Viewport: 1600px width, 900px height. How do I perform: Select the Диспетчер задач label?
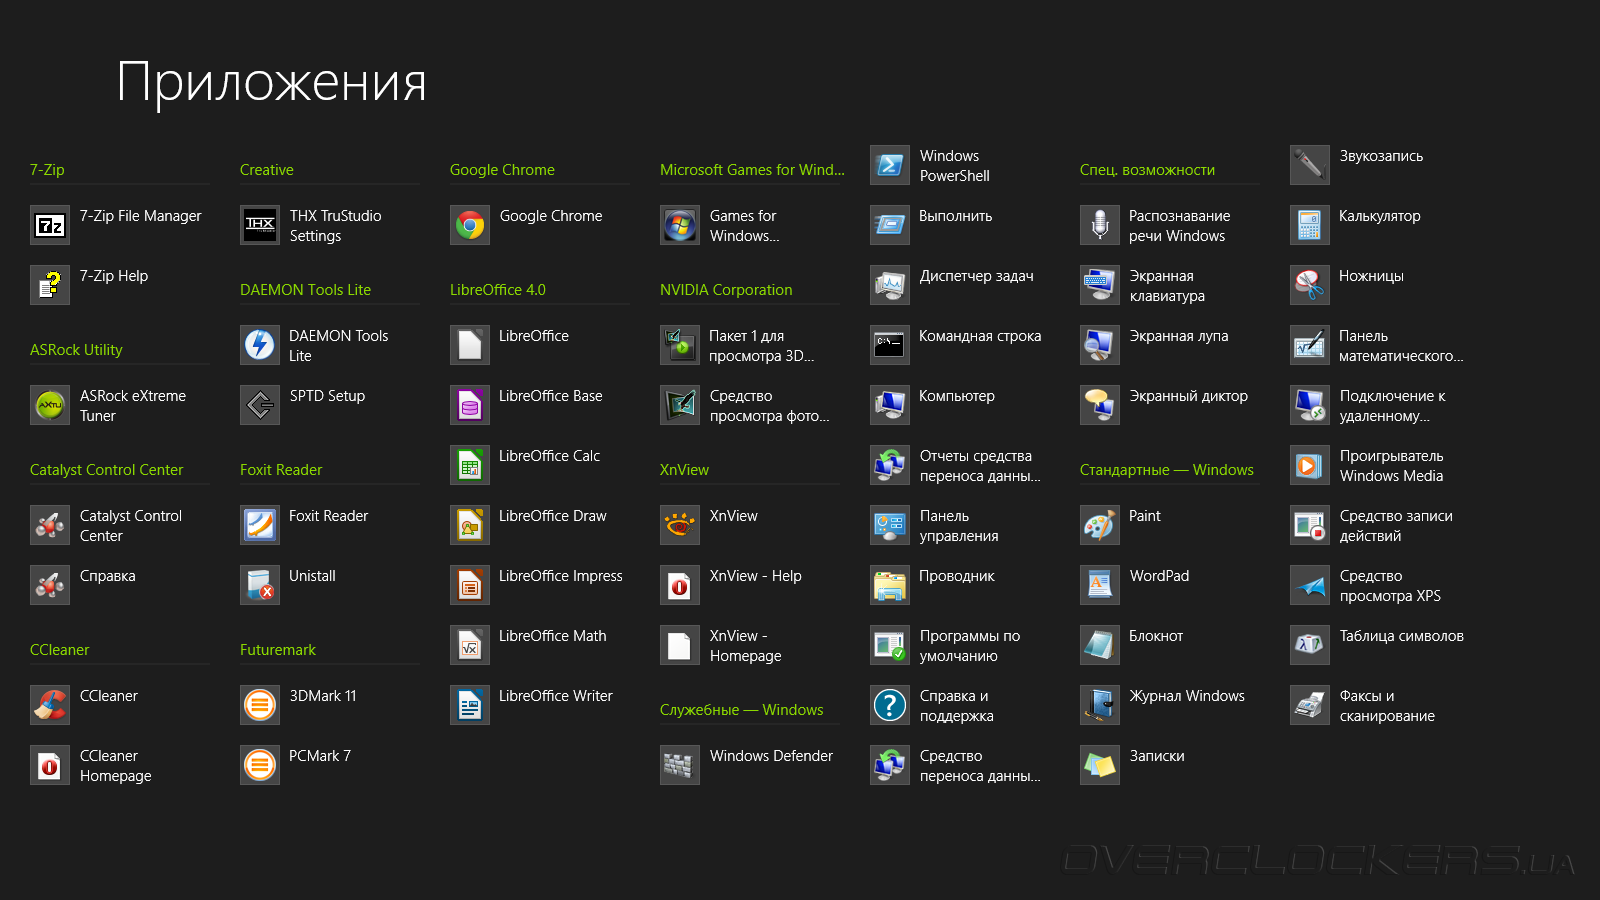point(977,276)
